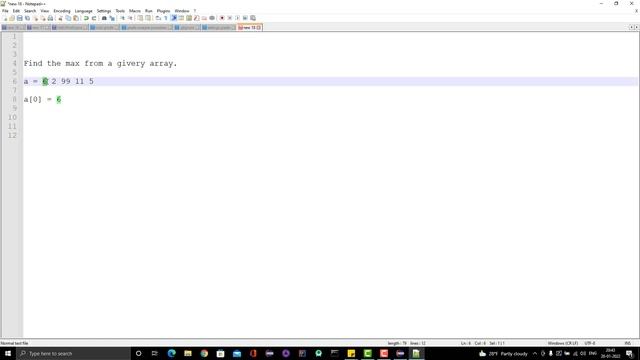Screen dimensions: 640x360
Task: Click the Paste toolbar icon
Action: point(76,18)
